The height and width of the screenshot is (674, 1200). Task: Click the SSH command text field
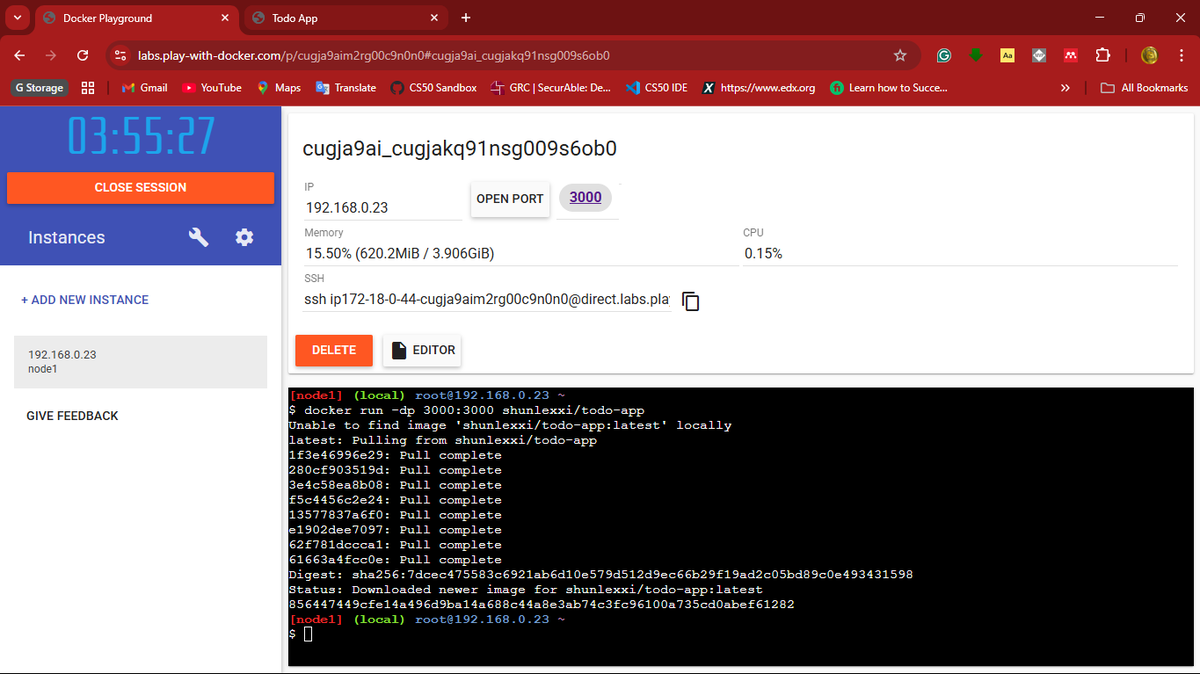click(x=487, y=300)
